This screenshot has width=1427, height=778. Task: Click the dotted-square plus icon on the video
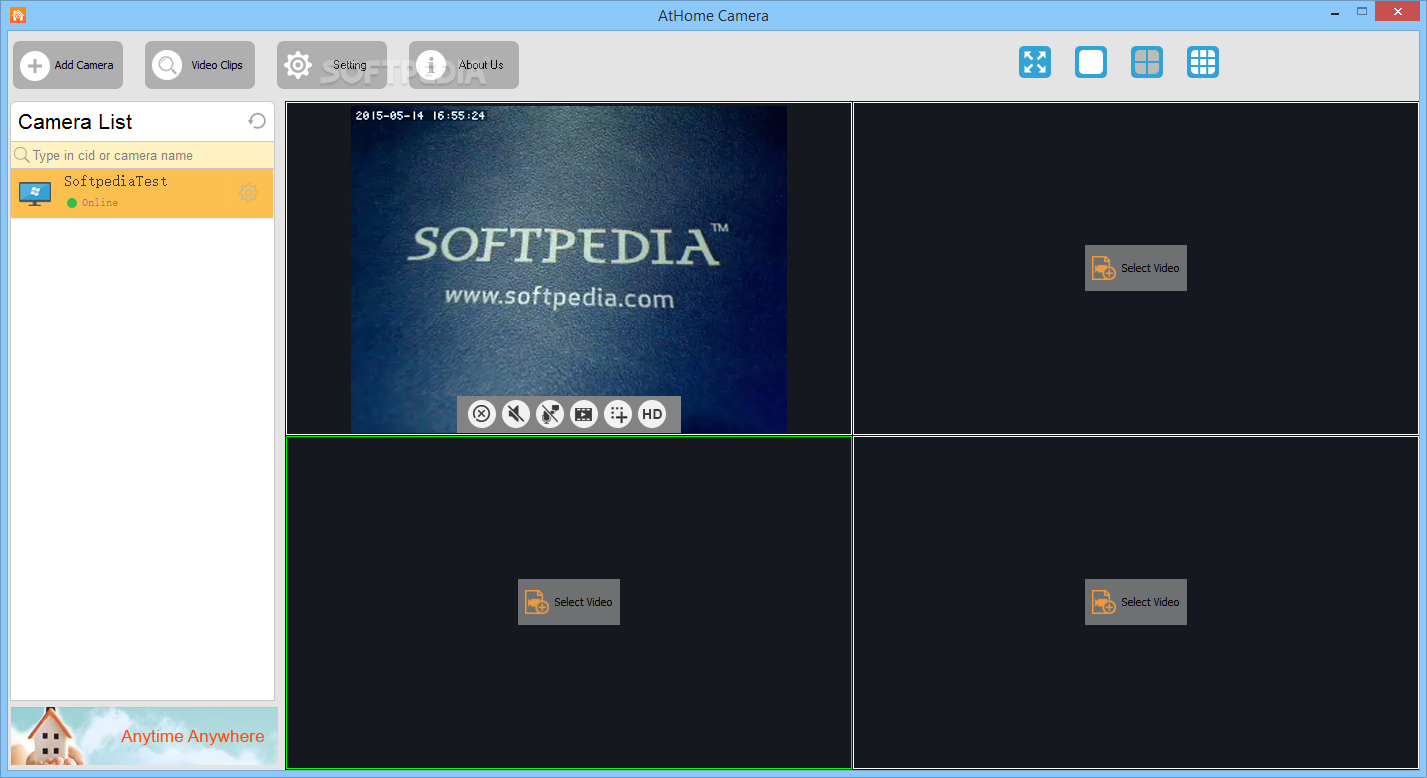point(618,414)
